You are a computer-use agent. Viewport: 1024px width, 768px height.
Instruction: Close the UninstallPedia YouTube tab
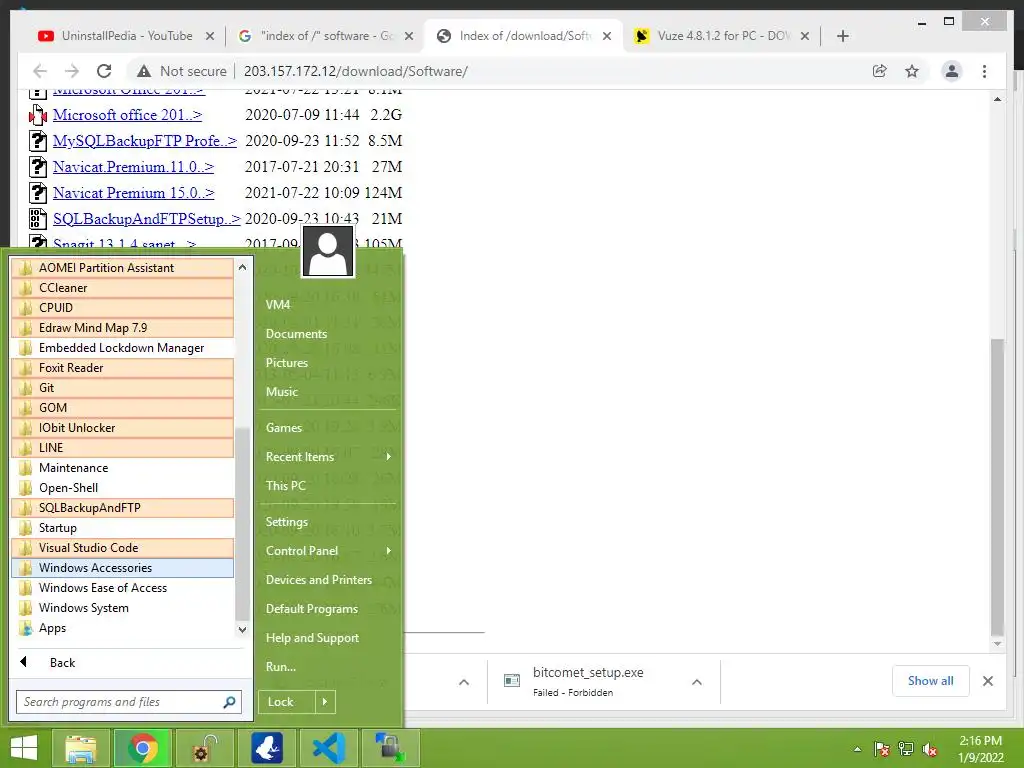coord(210,36)
